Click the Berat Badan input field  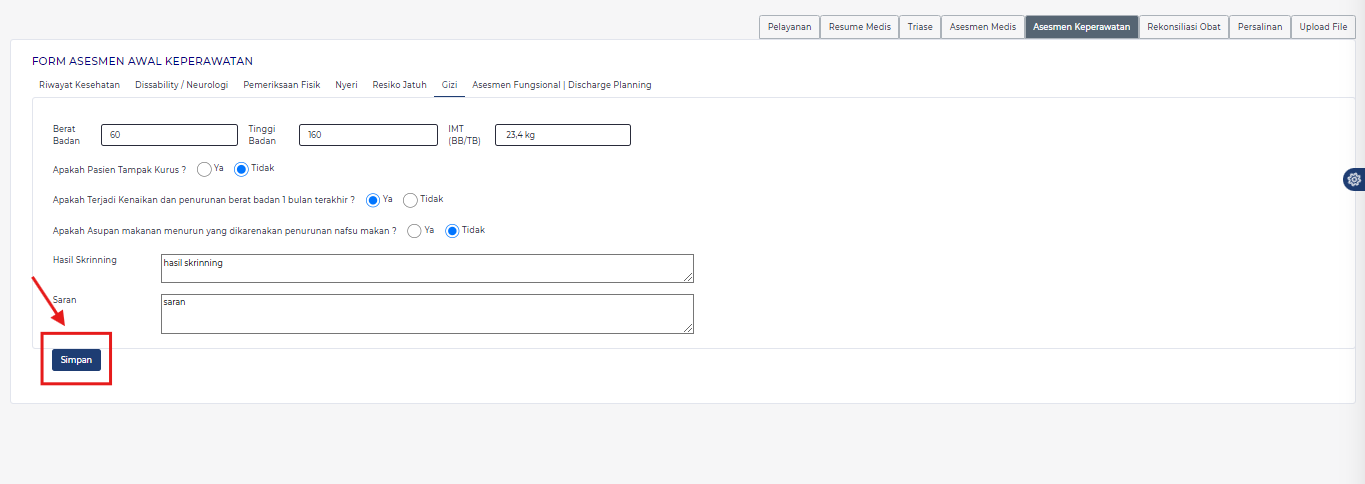169,135
